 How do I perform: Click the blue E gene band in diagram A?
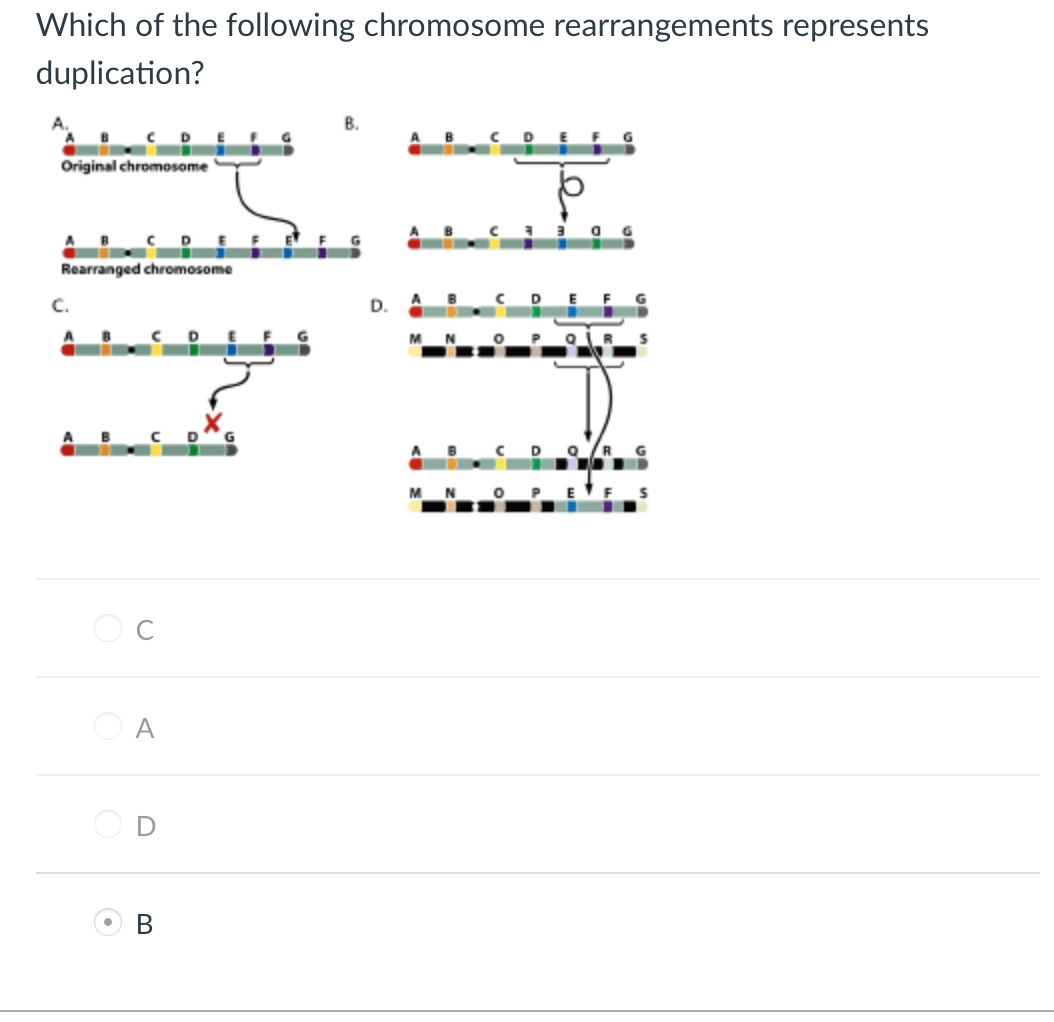tap(221, 148)
